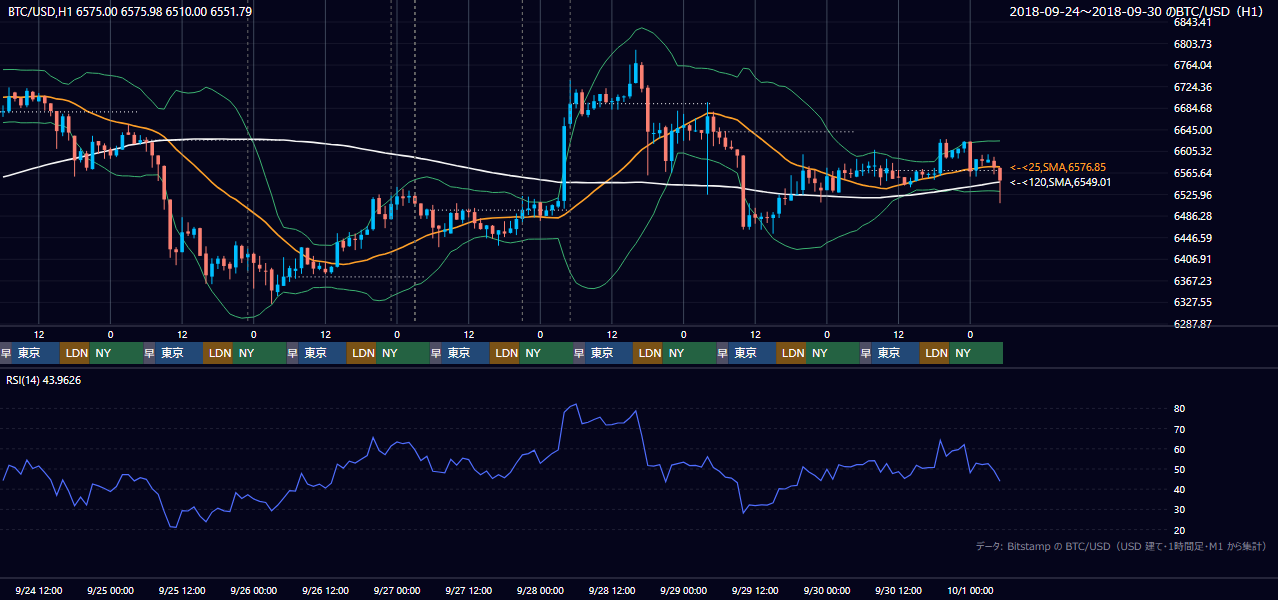
Task: Click the 9/24 12:00 date label
Action: (39, 591)
